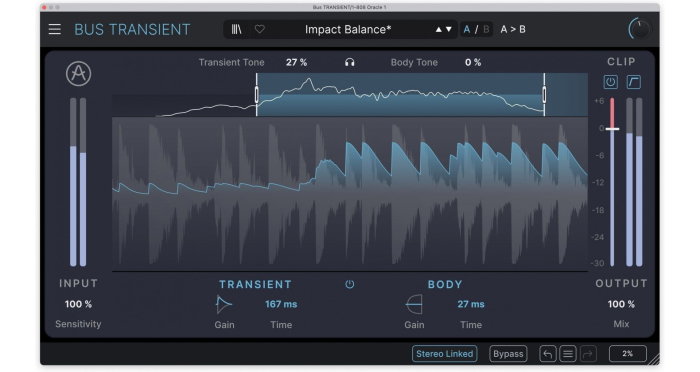Toggle the headphones listen icon

tap(350, 63)
